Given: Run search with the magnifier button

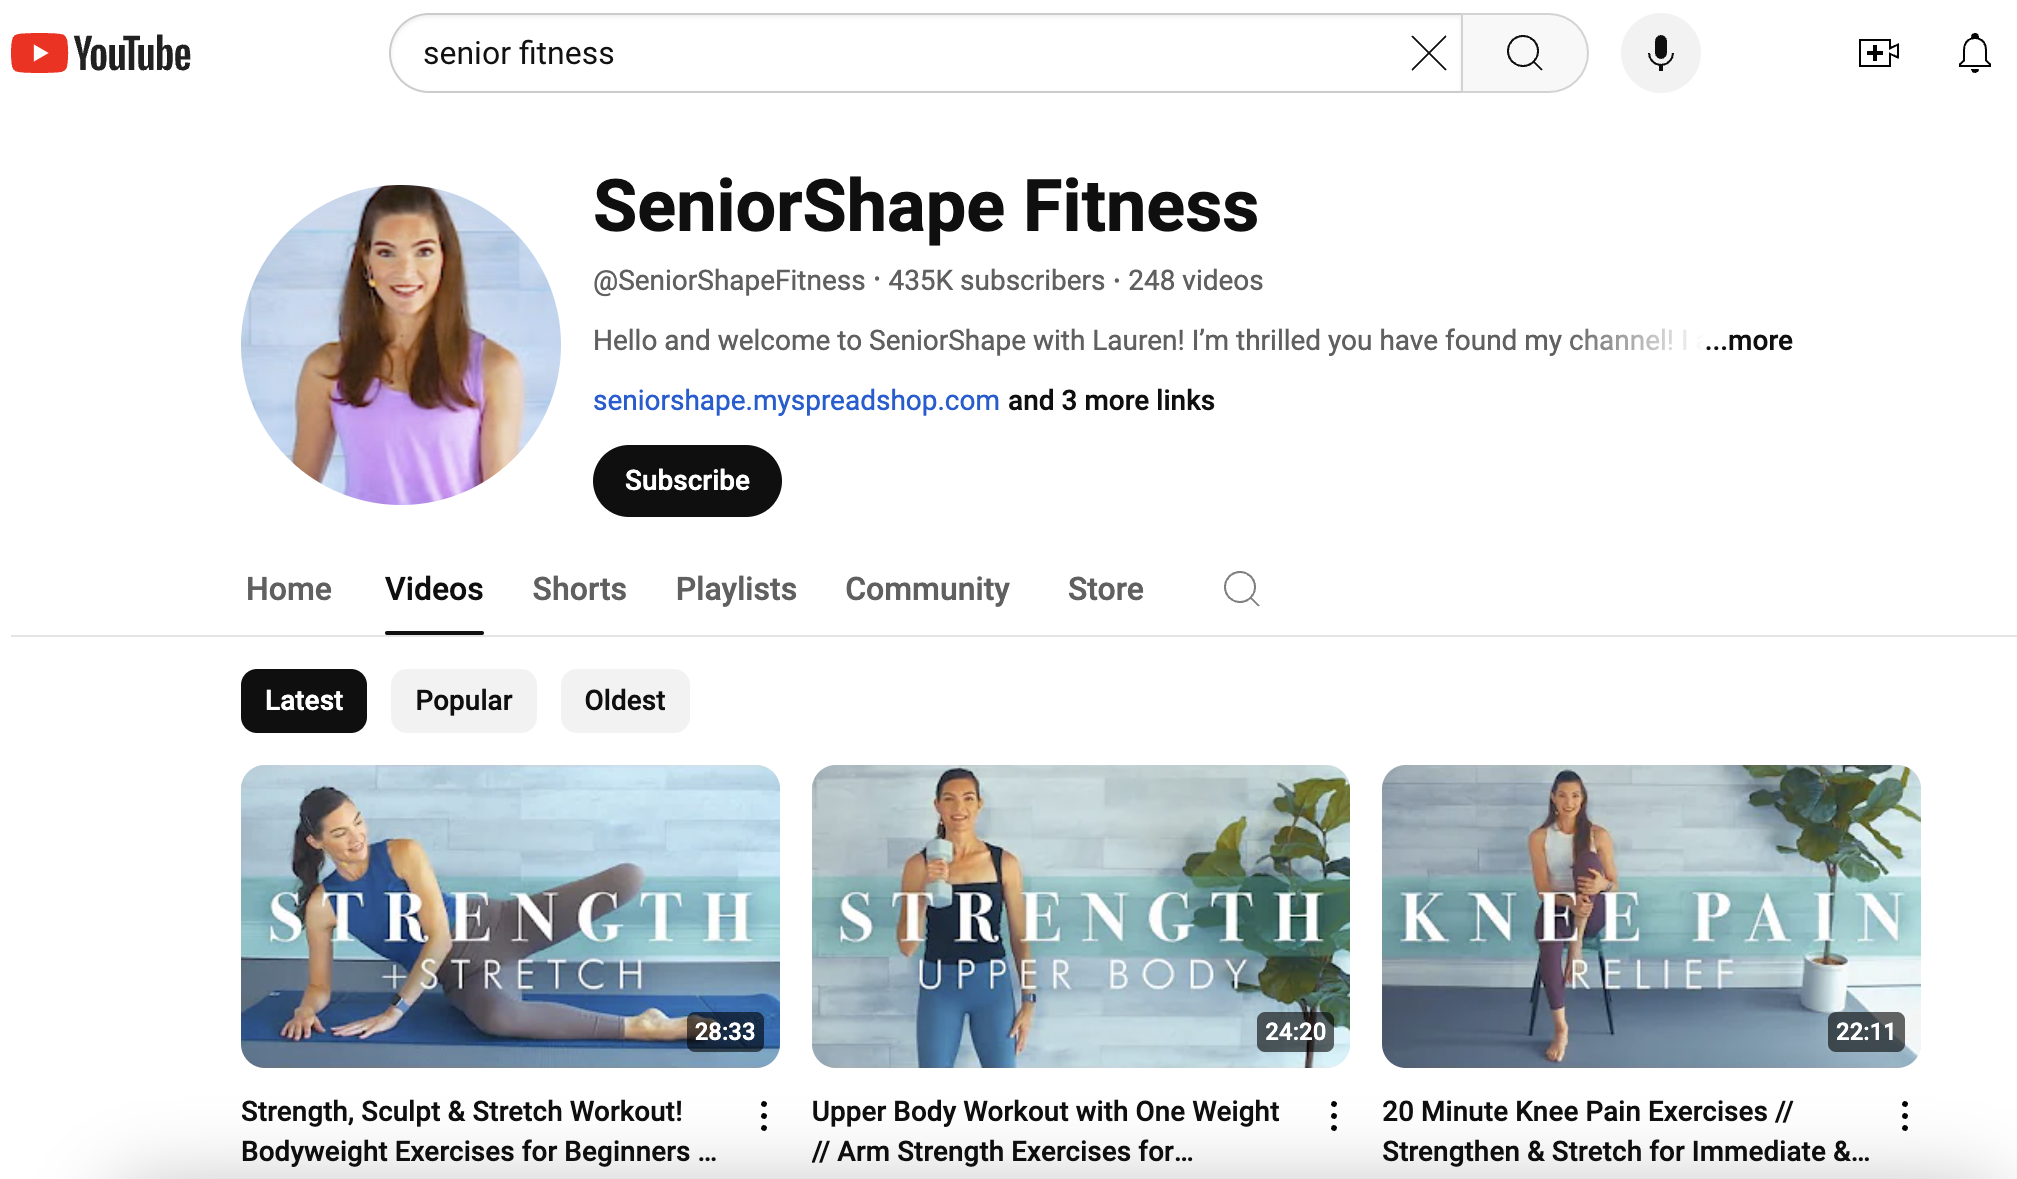Looking at the screenshot, I should click(1524, 53).
